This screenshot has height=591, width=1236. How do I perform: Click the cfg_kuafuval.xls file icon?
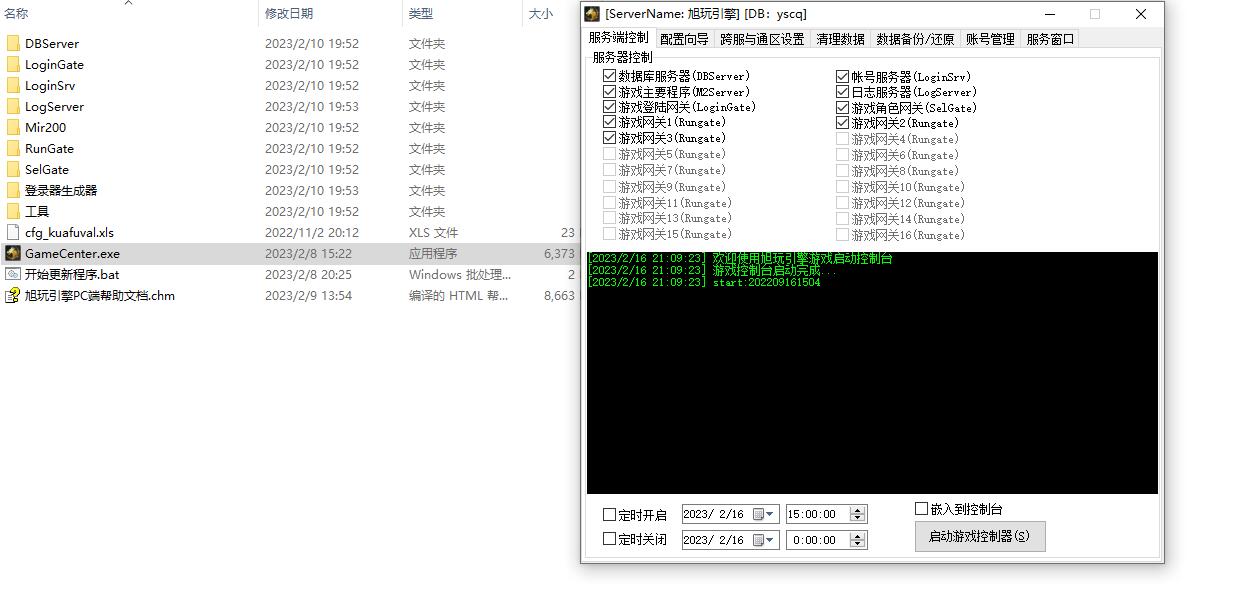[x=13, y=233]
